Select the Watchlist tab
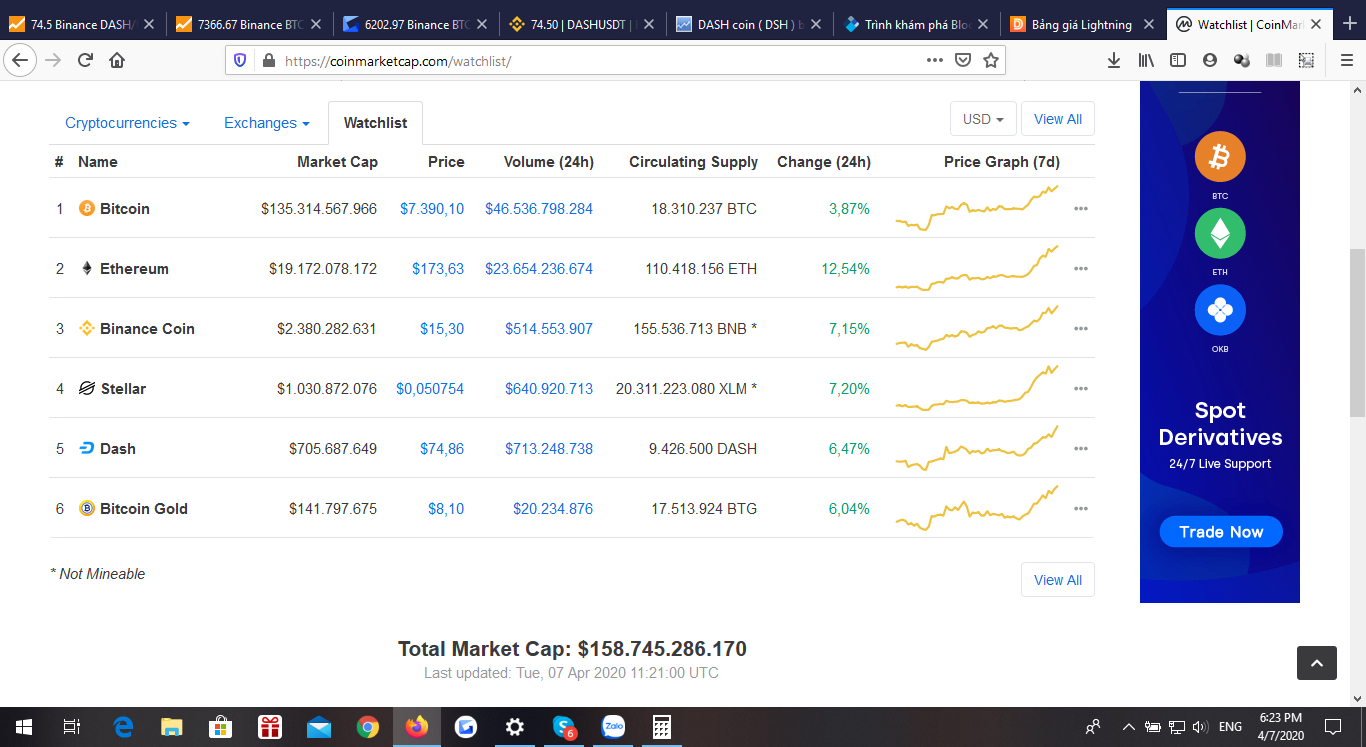Viewport: 1366px width, 747px height. (375, 123)
